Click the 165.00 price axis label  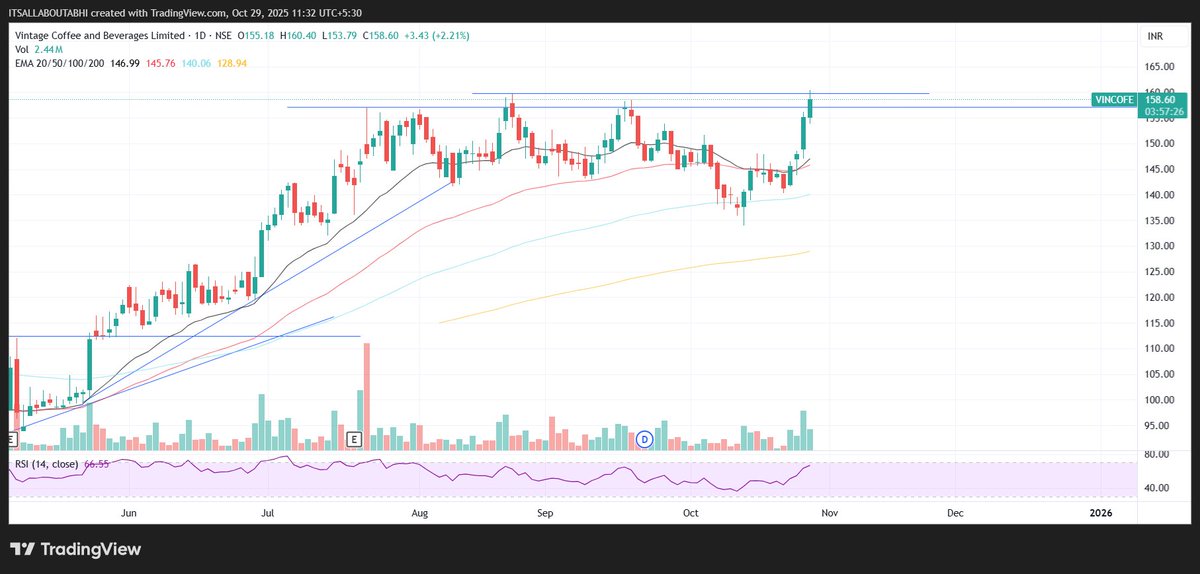click(x=1159, y=67)
